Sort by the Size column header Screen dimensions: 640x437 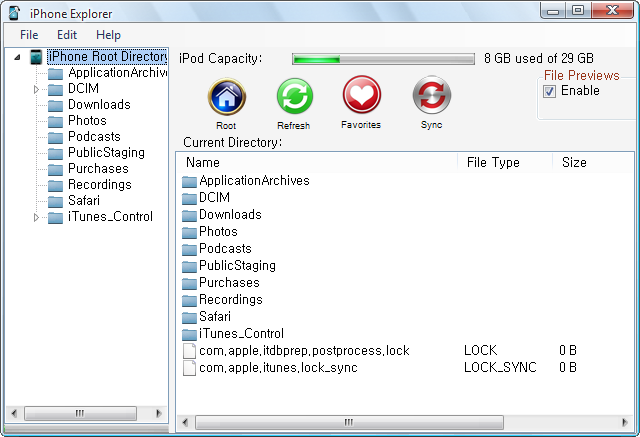593,162
